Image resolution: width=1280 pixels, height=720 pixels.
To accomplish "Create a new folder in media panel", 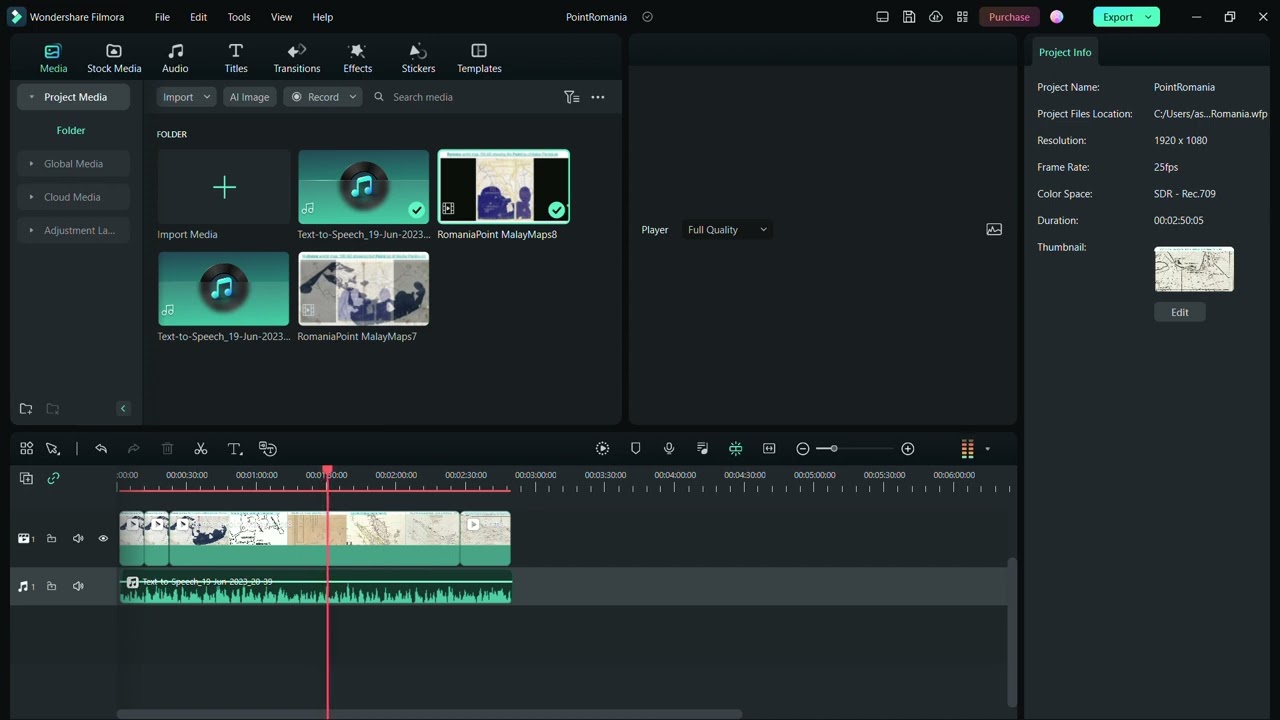I will [26, 409].
